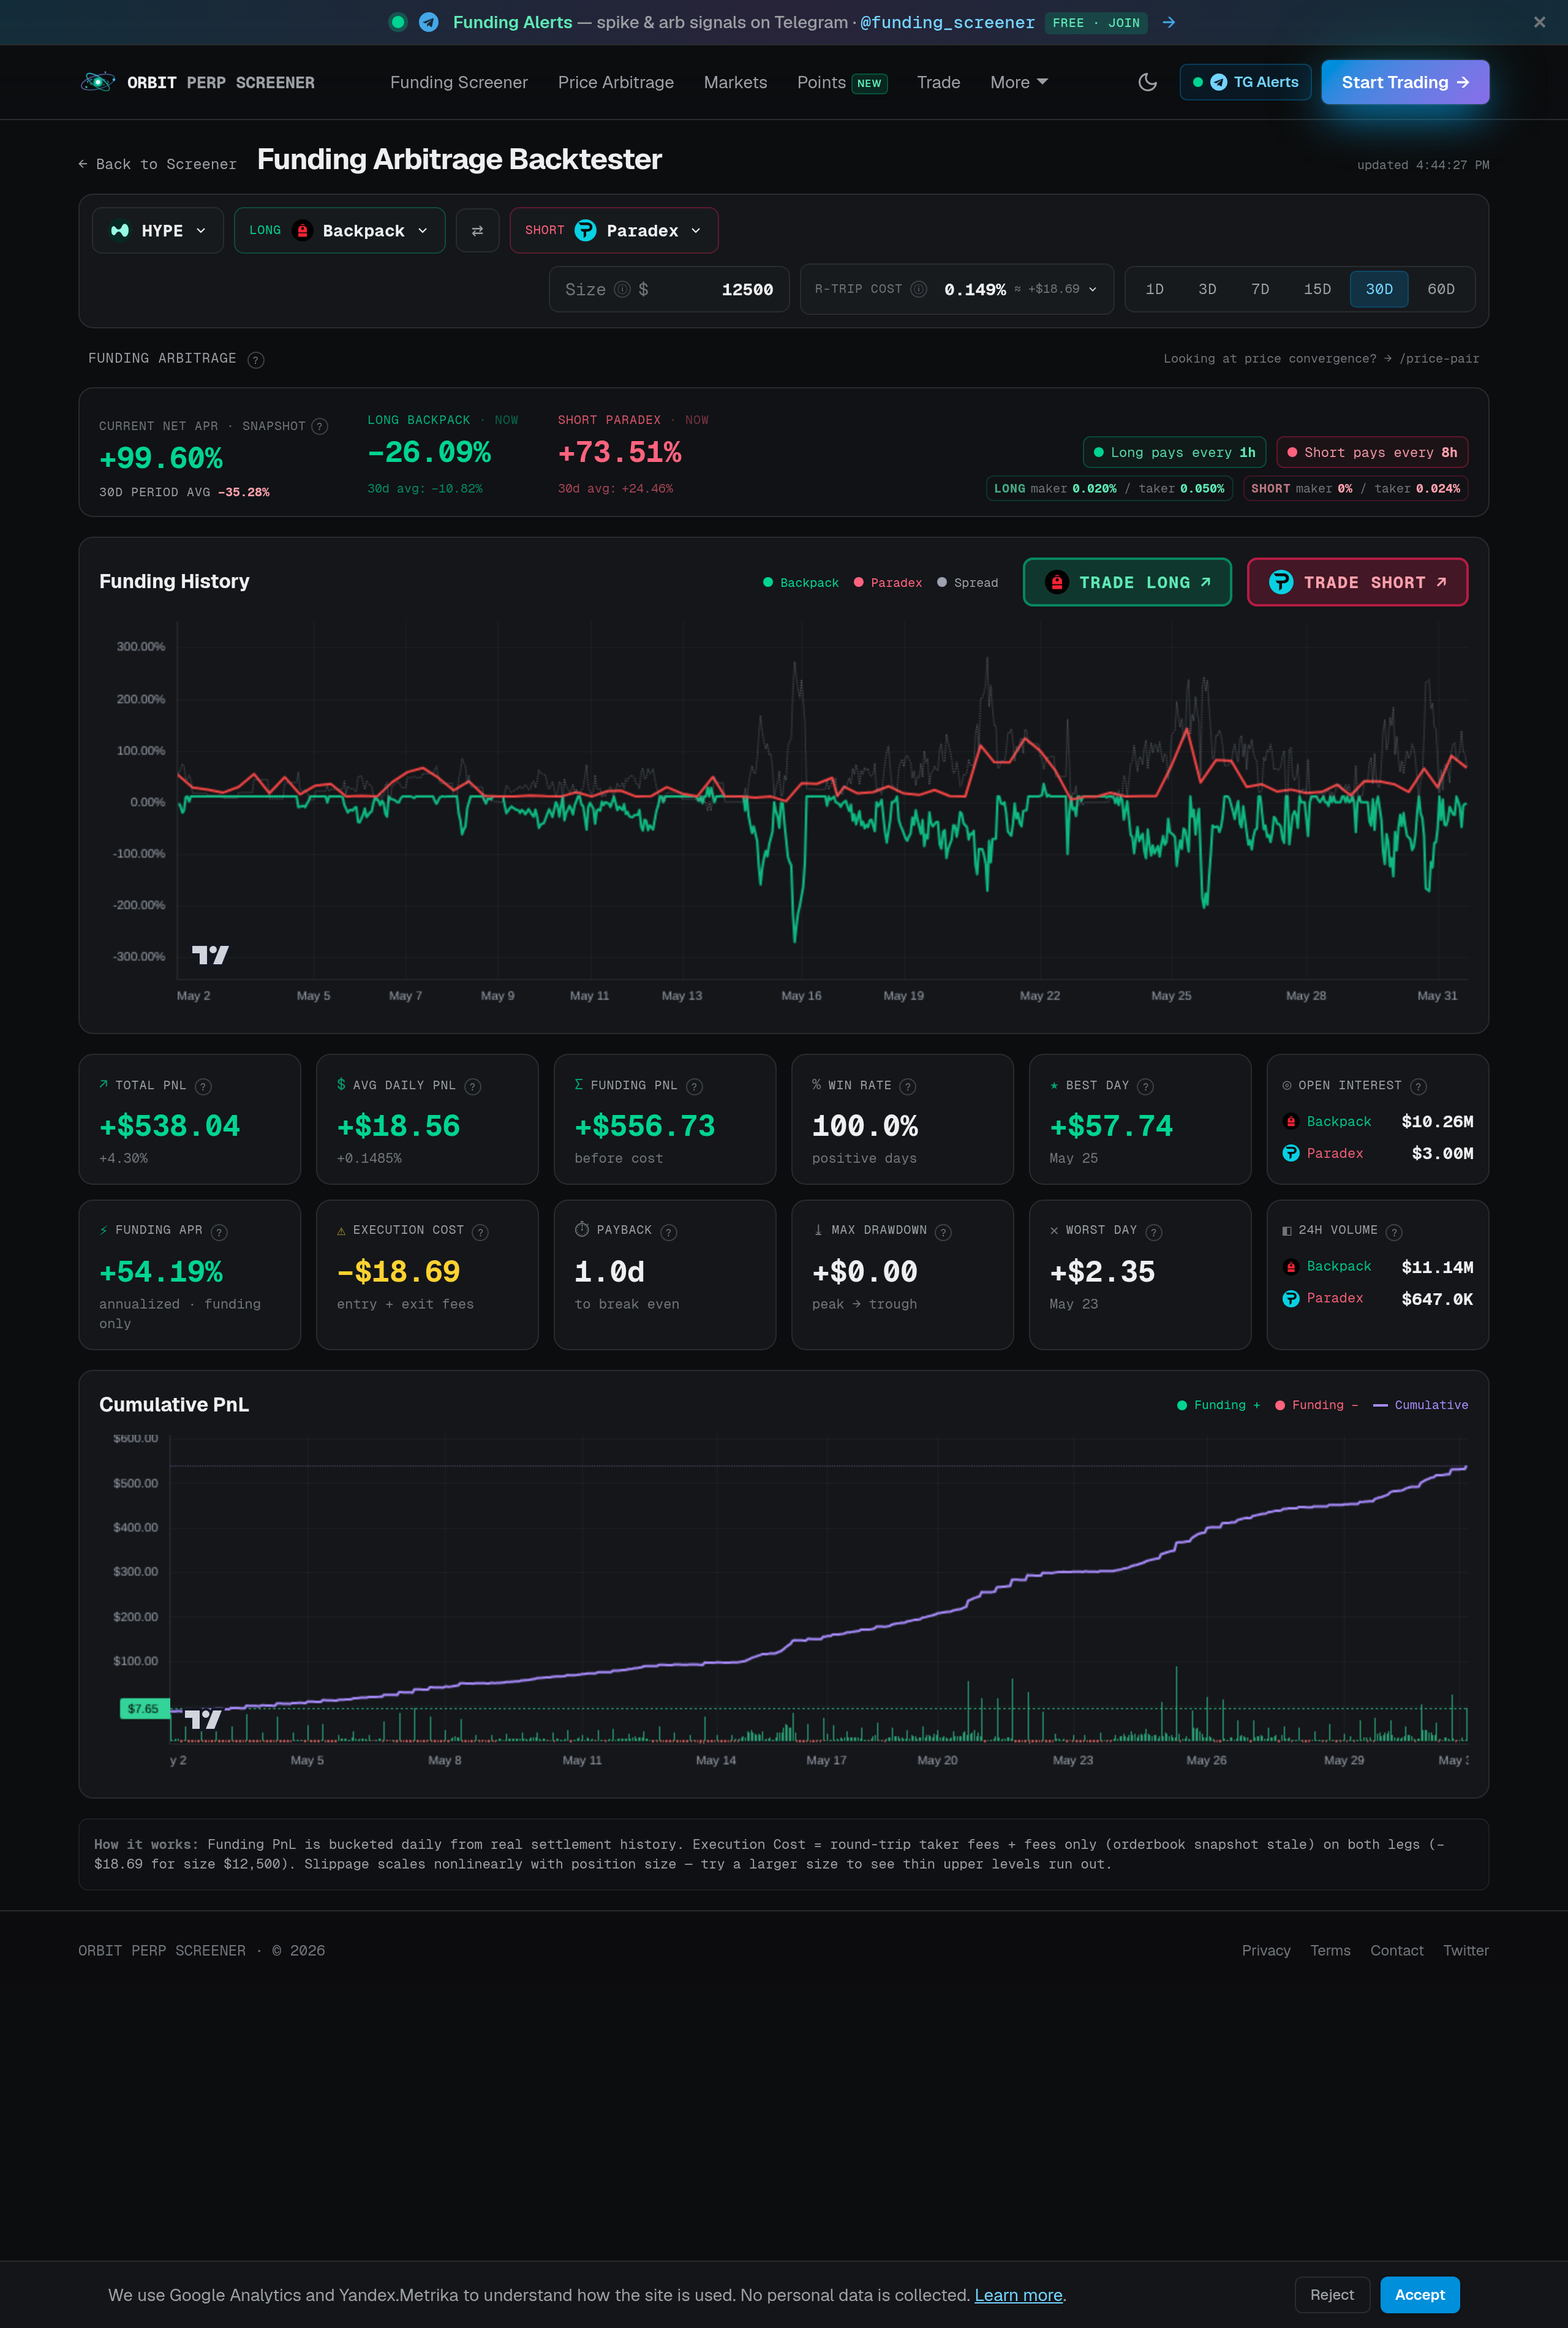Open the SHORT Paradex exchange dropdown
The image size is (1568, 2328).
[x=613, y=230]
